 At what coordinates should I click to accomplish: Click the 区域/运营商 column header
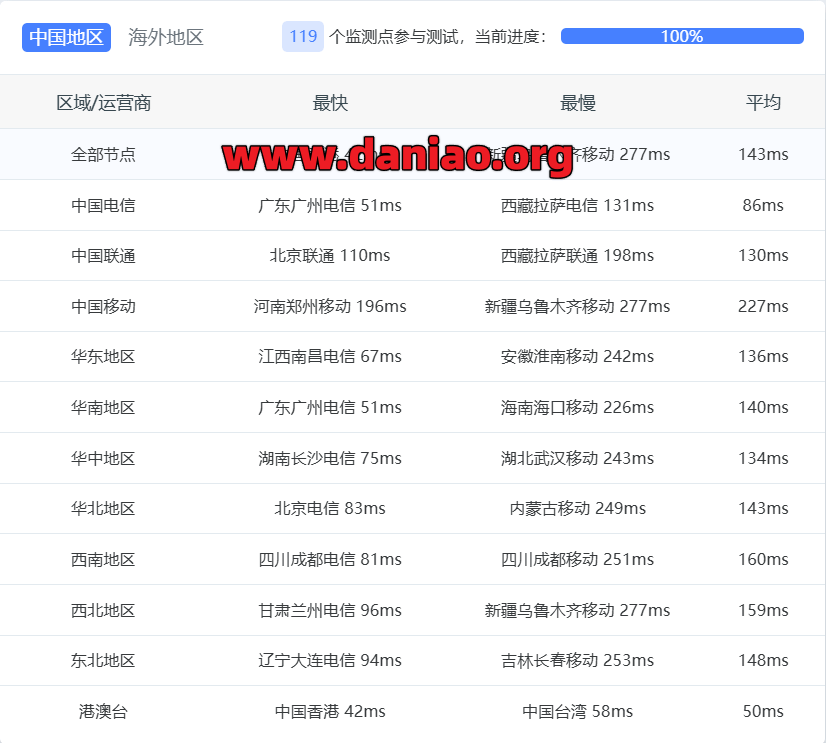(x=104, y=103)
